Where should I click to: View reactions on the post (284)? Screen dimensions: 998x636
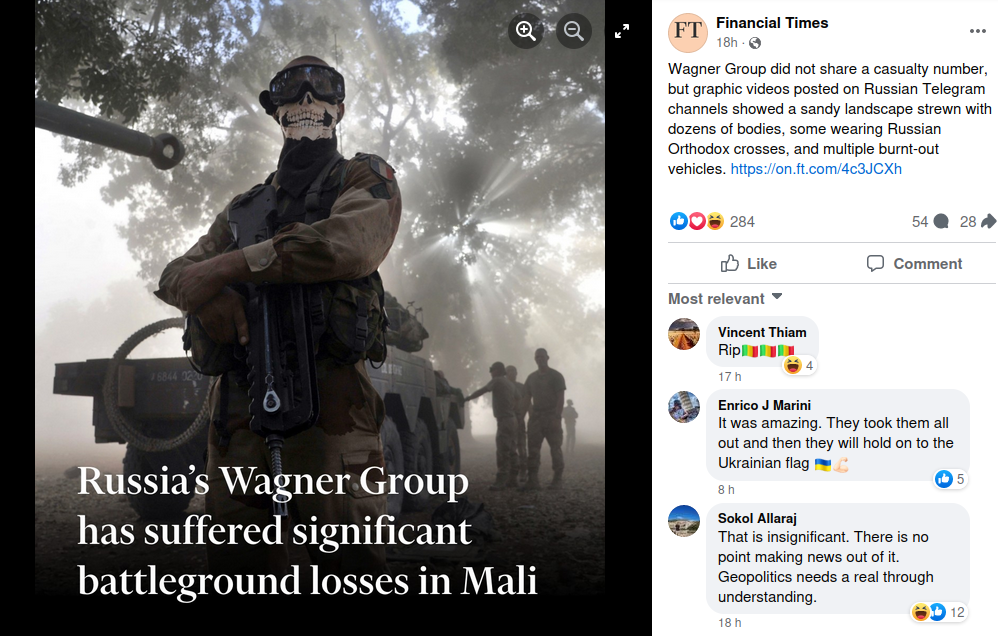[x=712, y=222]
